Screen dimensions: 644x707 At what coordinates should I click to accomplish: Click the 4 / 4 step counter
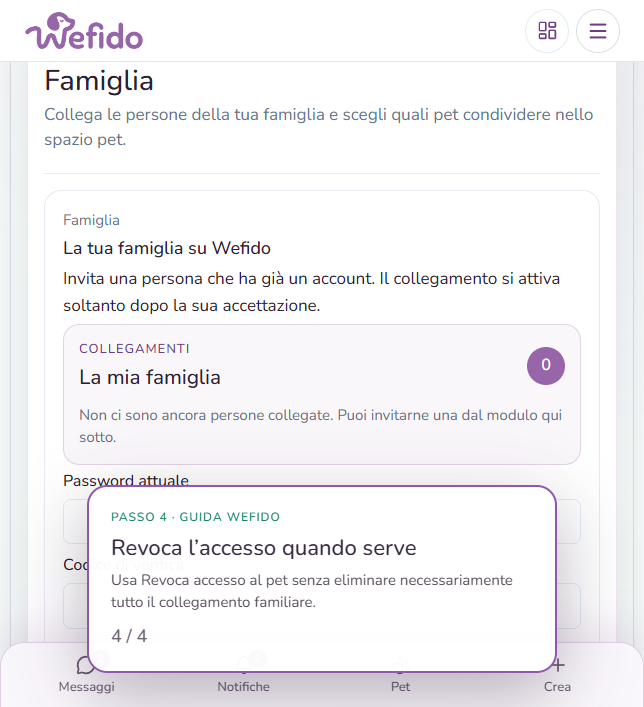[x=129, y=636]
